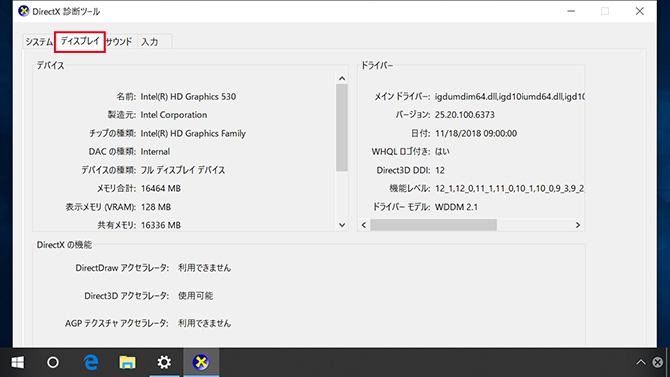670x377 pixels.
Task: Click shared memory value 16336 MB
Action: (x=161, y=225)
